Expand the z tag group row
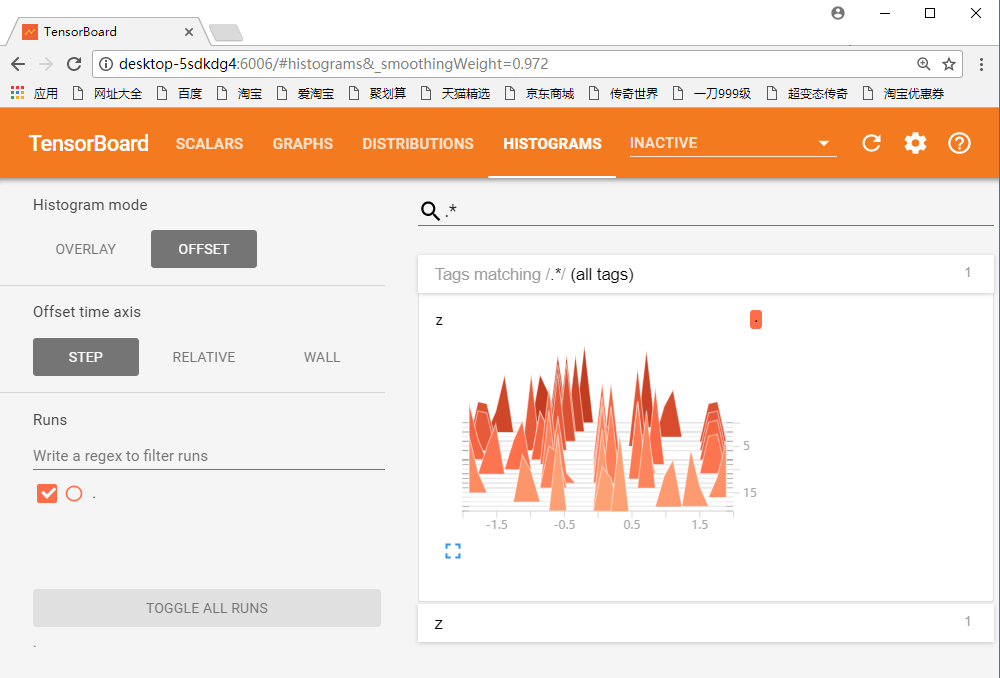 705,623
